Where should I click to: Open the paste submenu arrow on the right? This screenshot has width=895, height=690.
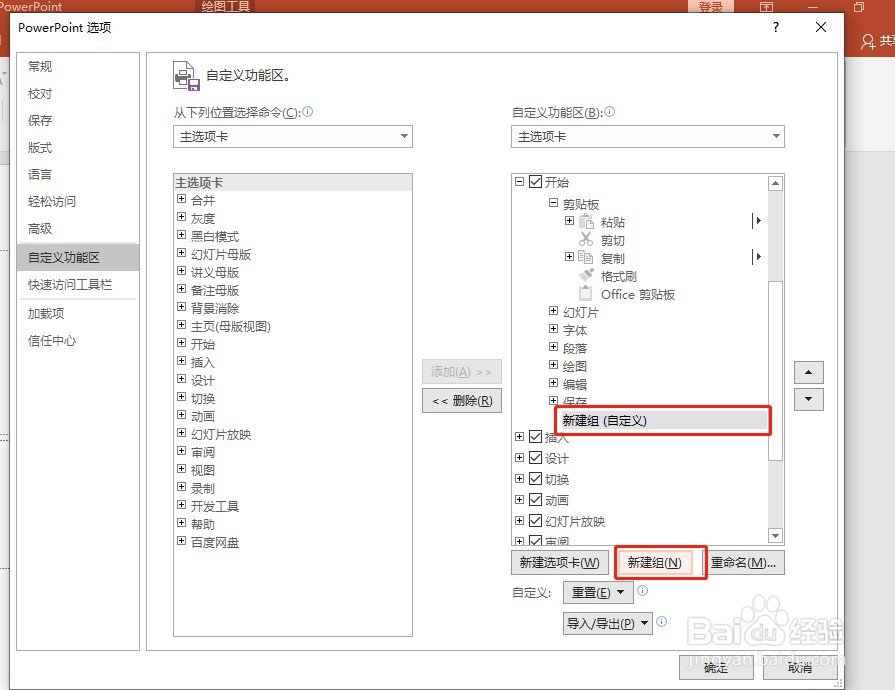point(757,221)
